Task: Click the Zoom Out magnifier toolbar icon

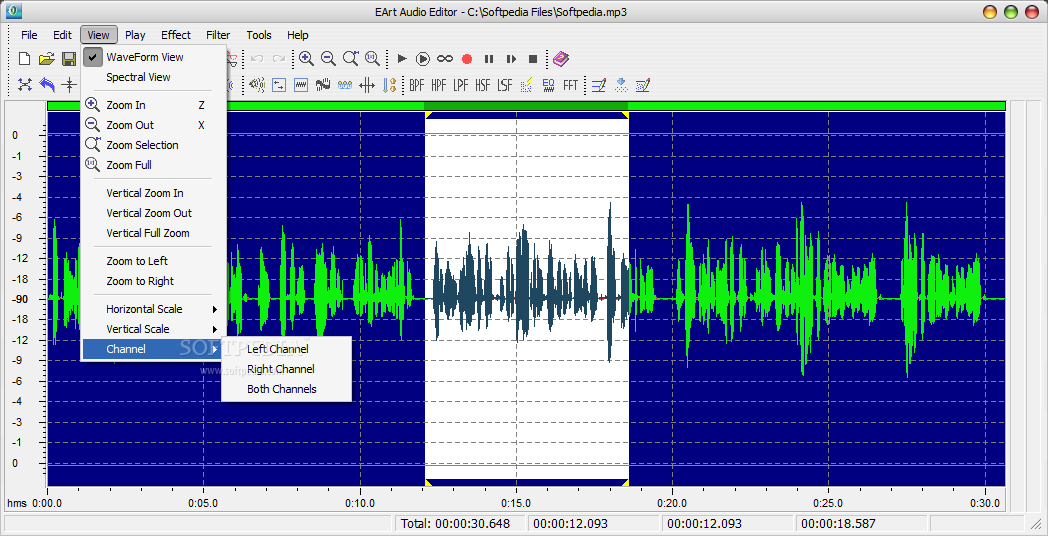Action: [328, 59]
